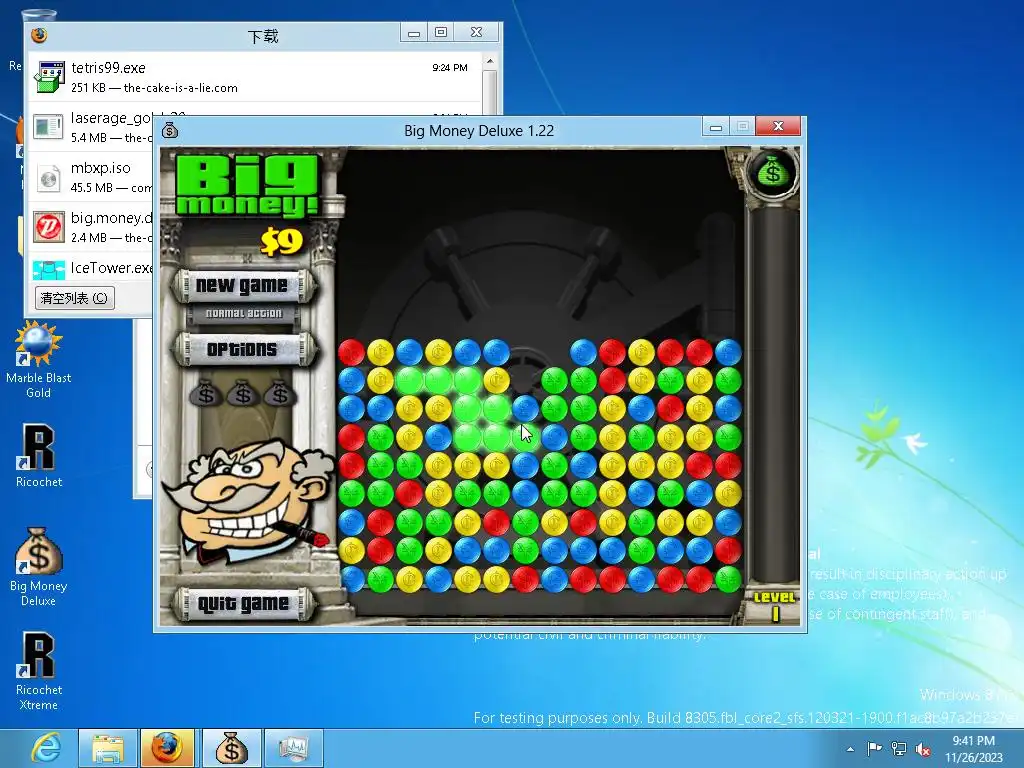
Task: Click the $9 score display
Action: pos(281,241)
